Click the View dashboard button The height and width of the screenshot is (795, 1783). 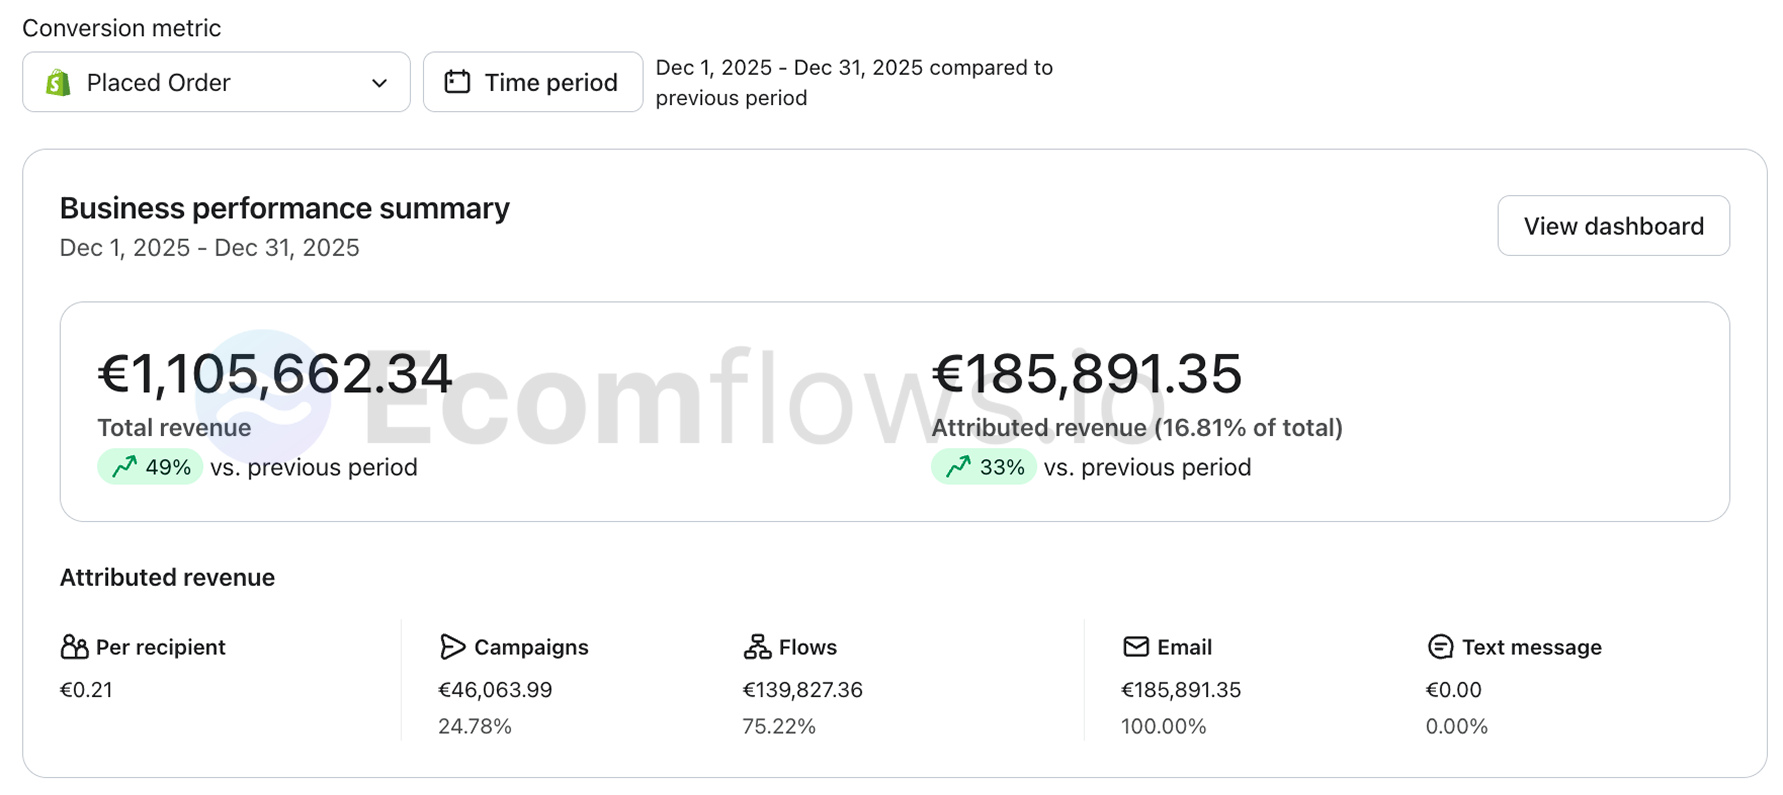pos(1613,226)
